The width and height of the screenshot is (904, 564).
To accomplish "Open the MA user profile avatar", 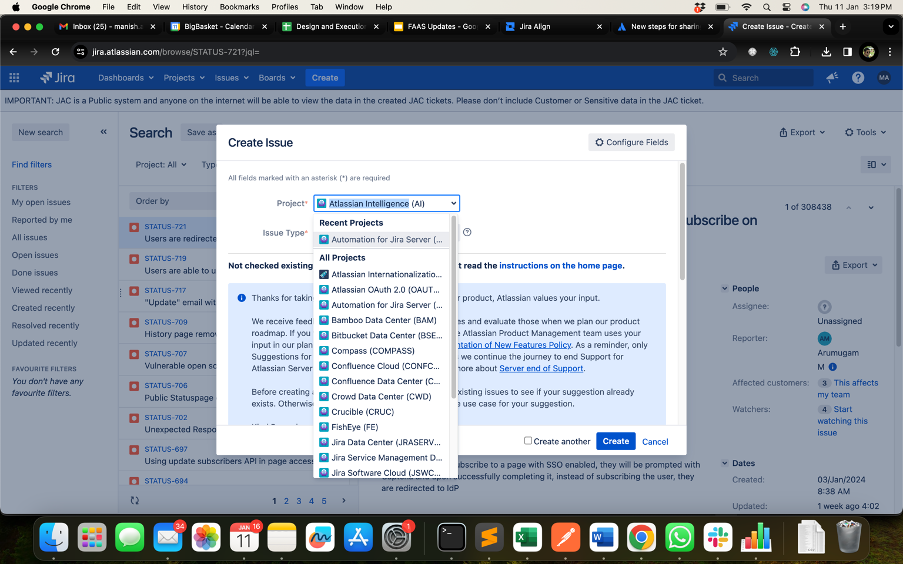I will pyautogui.click(x=884, y=77).
